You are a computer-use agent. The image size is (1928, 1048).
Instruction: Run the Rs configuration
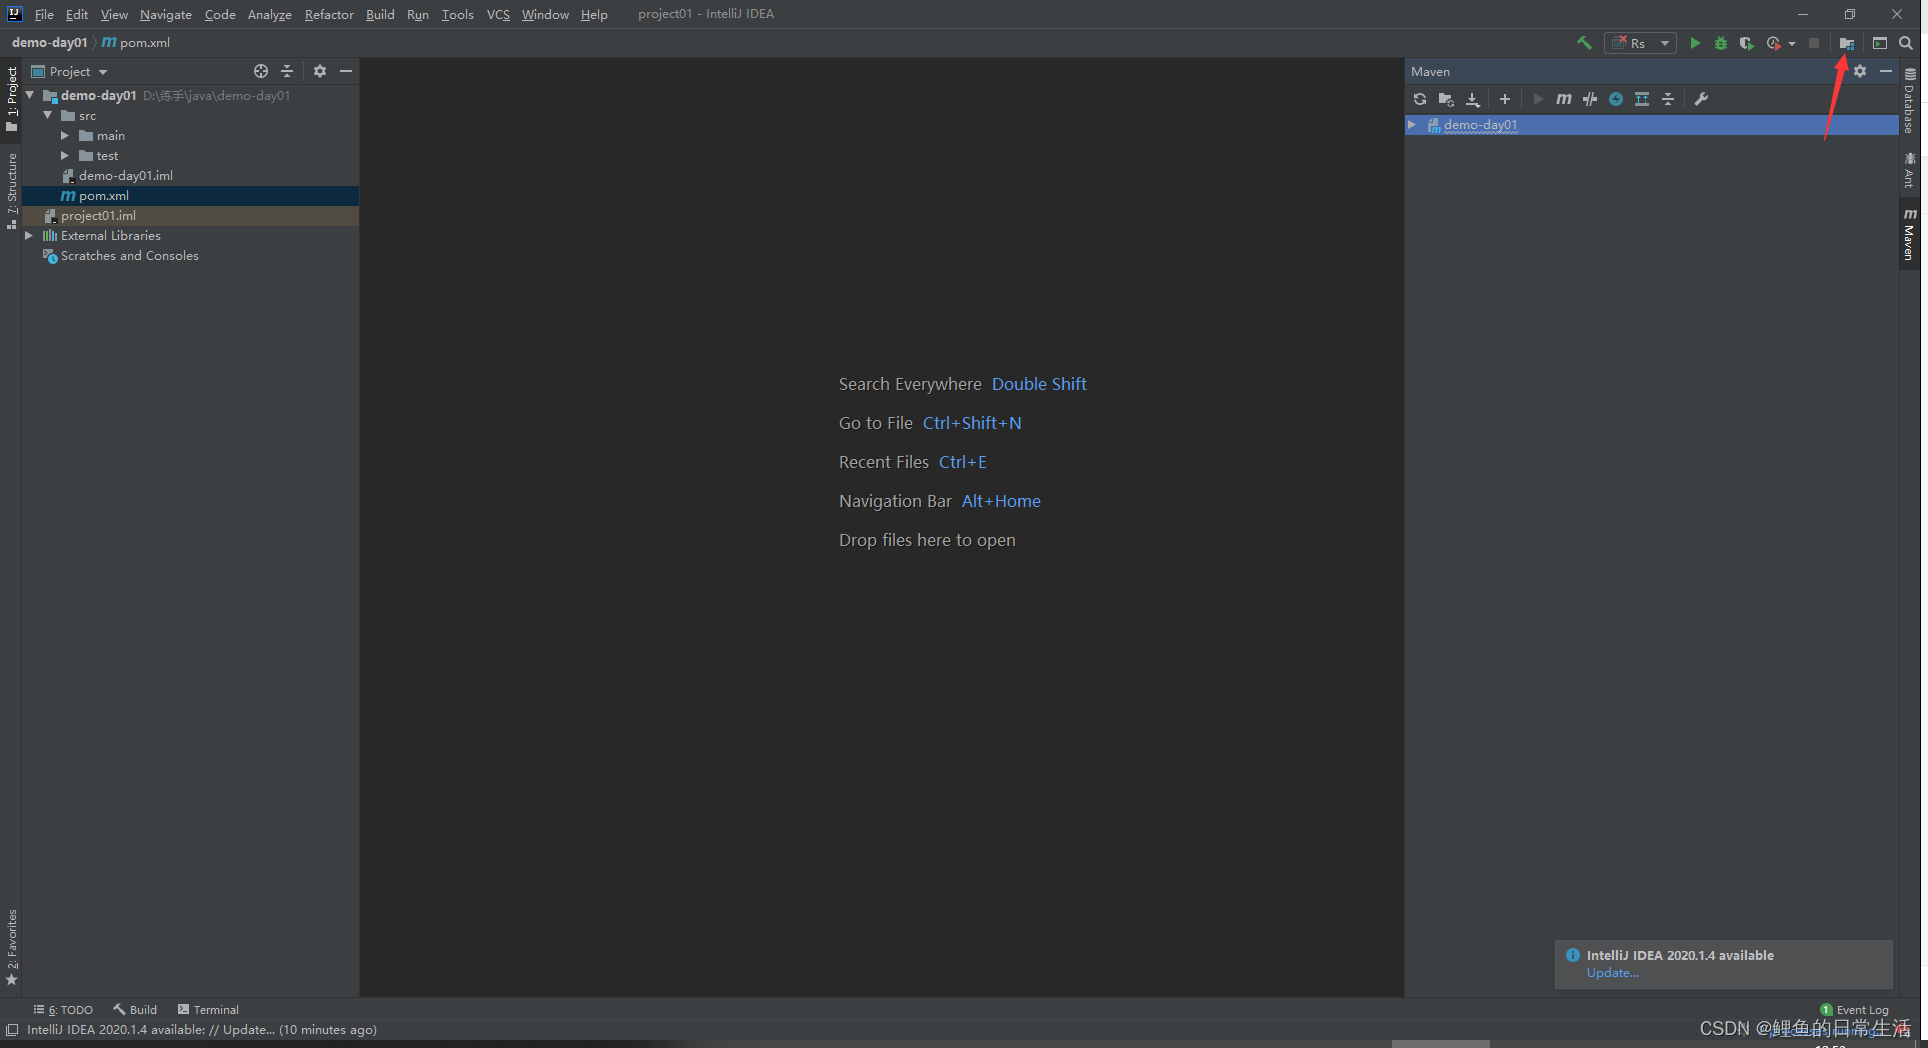point(1695,43)
